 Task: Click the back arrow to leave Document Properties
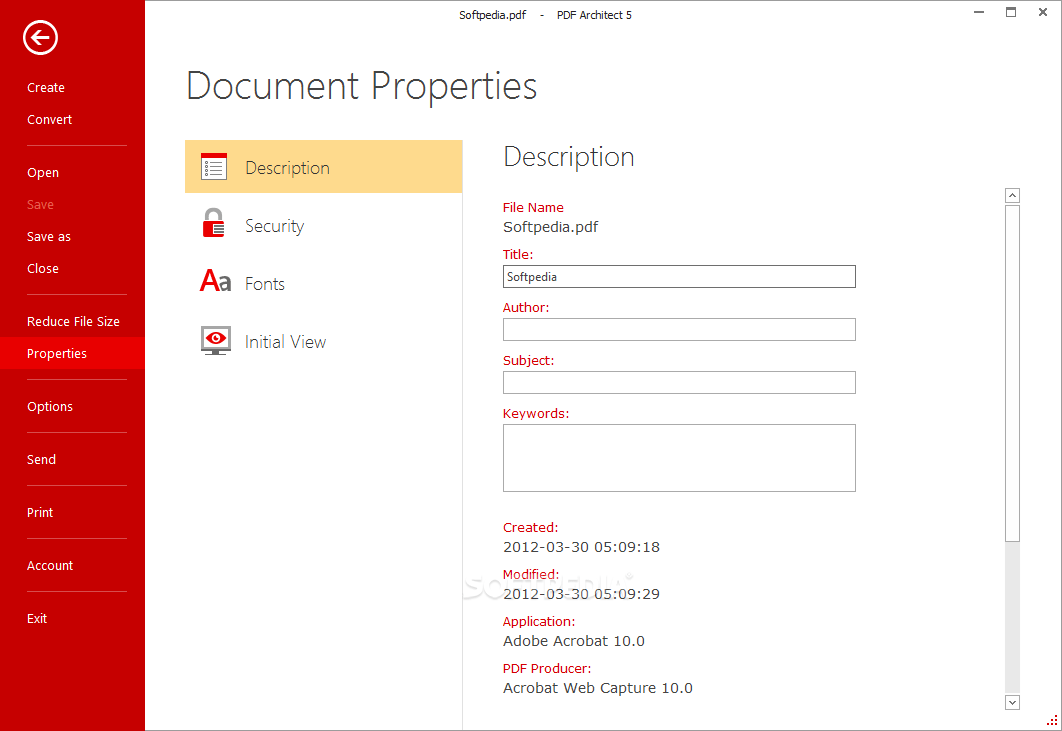tap(39, 38)
